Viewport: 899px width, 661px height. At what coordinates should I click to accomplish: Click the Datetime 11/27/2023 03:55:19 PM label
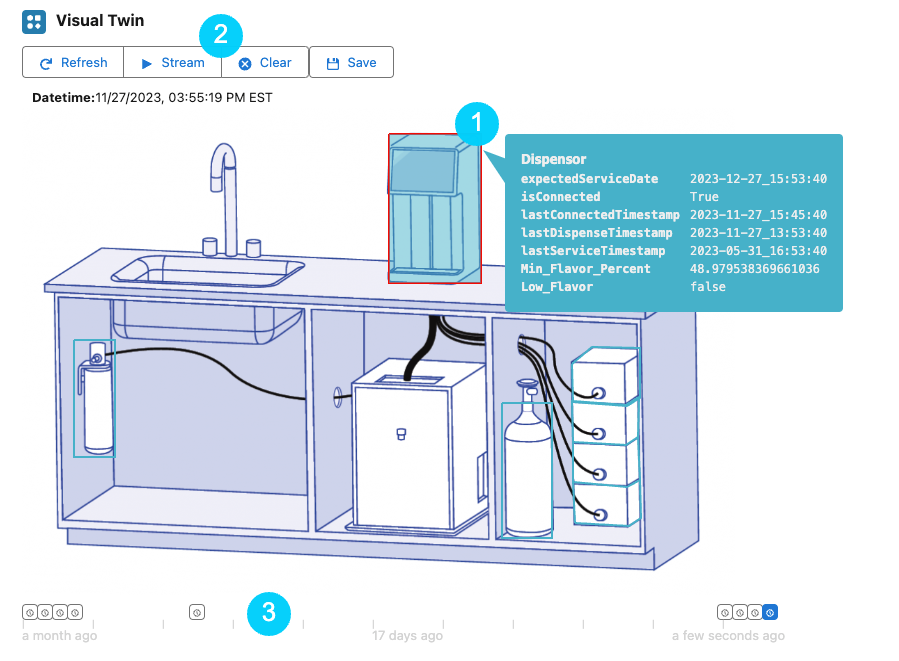(x=152, y=97)
